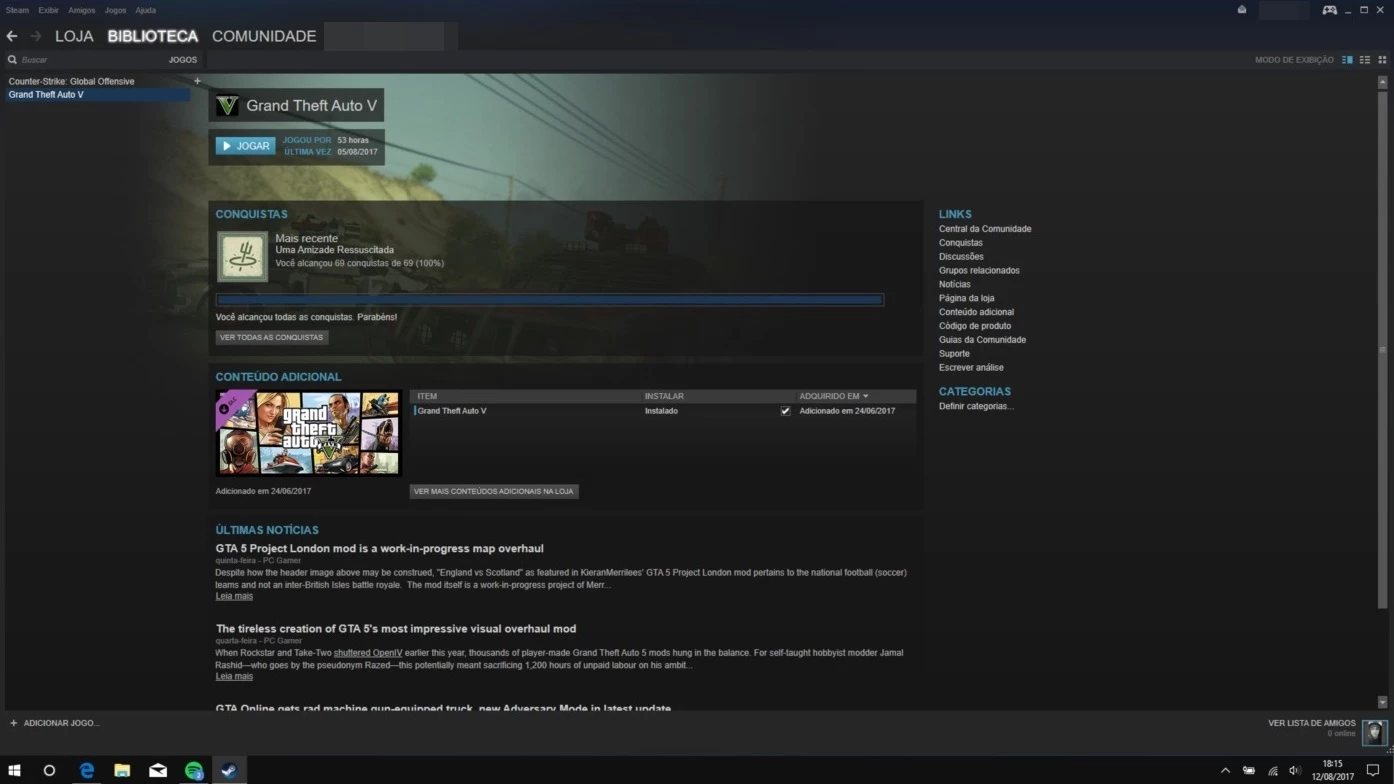1394x784 pixels.
Task: Click the GTA V DLC cover thumbnail
Action: (309, 433)
